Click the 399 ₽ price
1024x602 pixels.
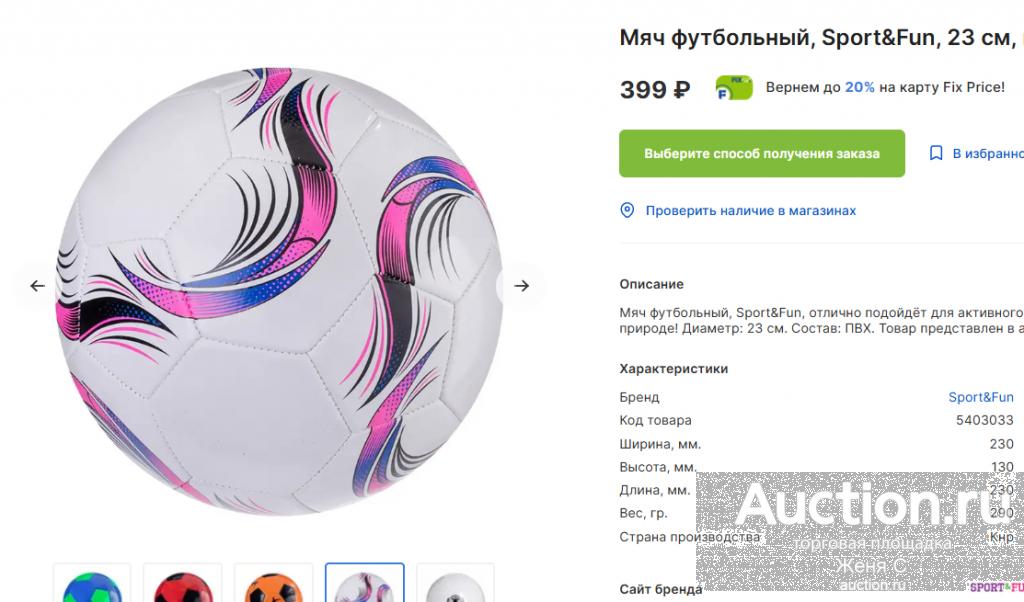pos(655,89)
